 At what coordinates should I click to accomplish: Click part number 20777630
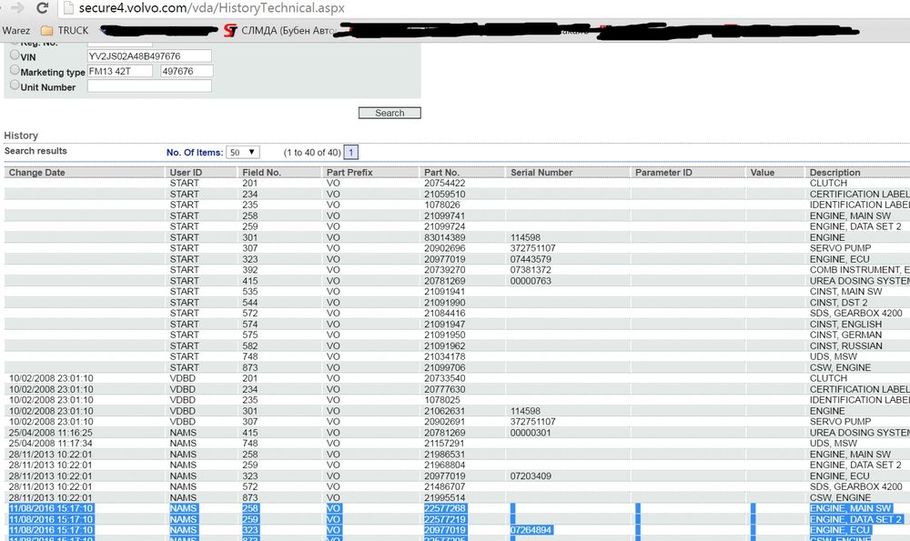pyautogui.click(x=445, y=389)
